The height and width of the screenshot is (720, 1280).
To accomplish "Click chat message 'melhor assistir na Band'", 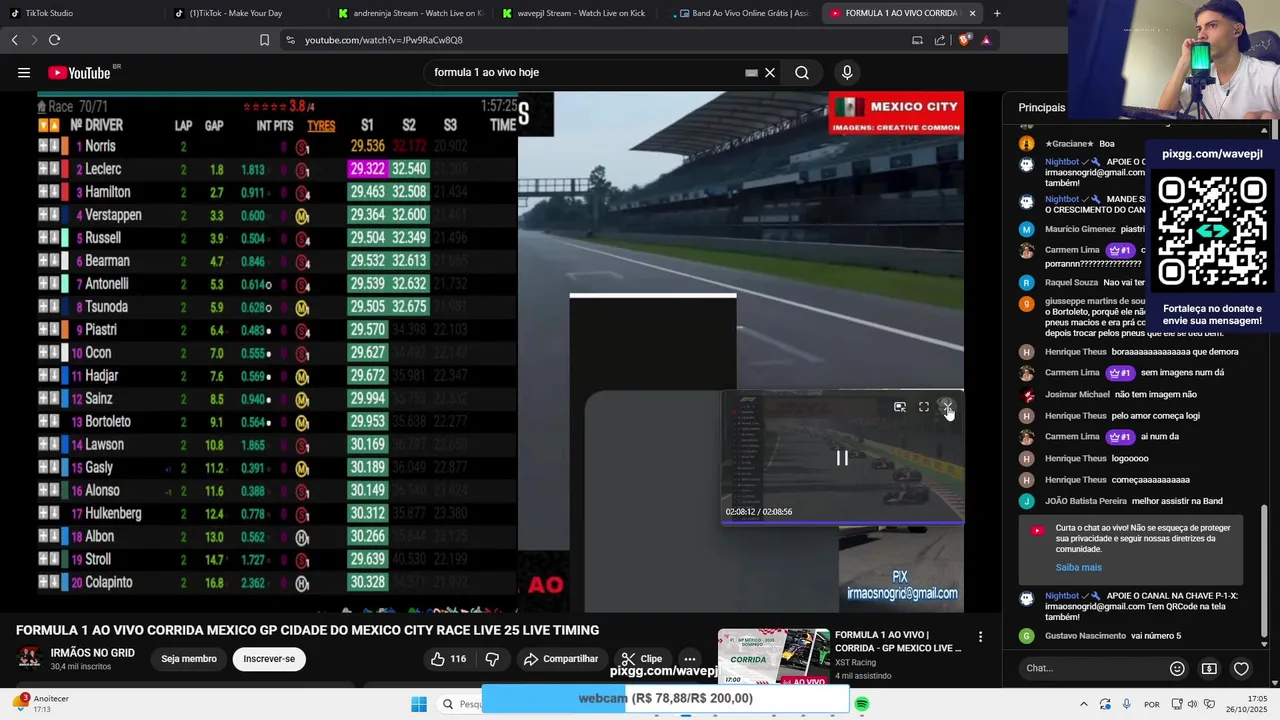I will (1177, 501).
